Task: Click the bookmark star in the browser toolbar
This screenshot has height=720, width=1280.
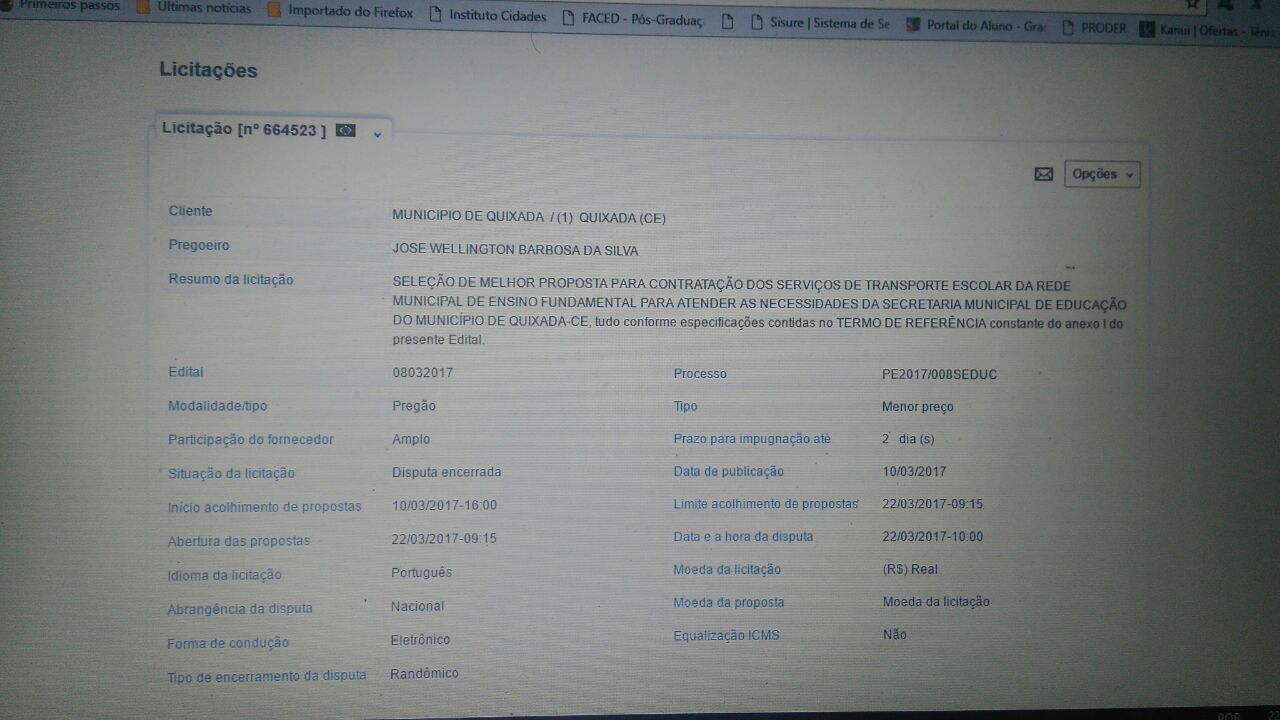Action: [x=1192, y=4]
